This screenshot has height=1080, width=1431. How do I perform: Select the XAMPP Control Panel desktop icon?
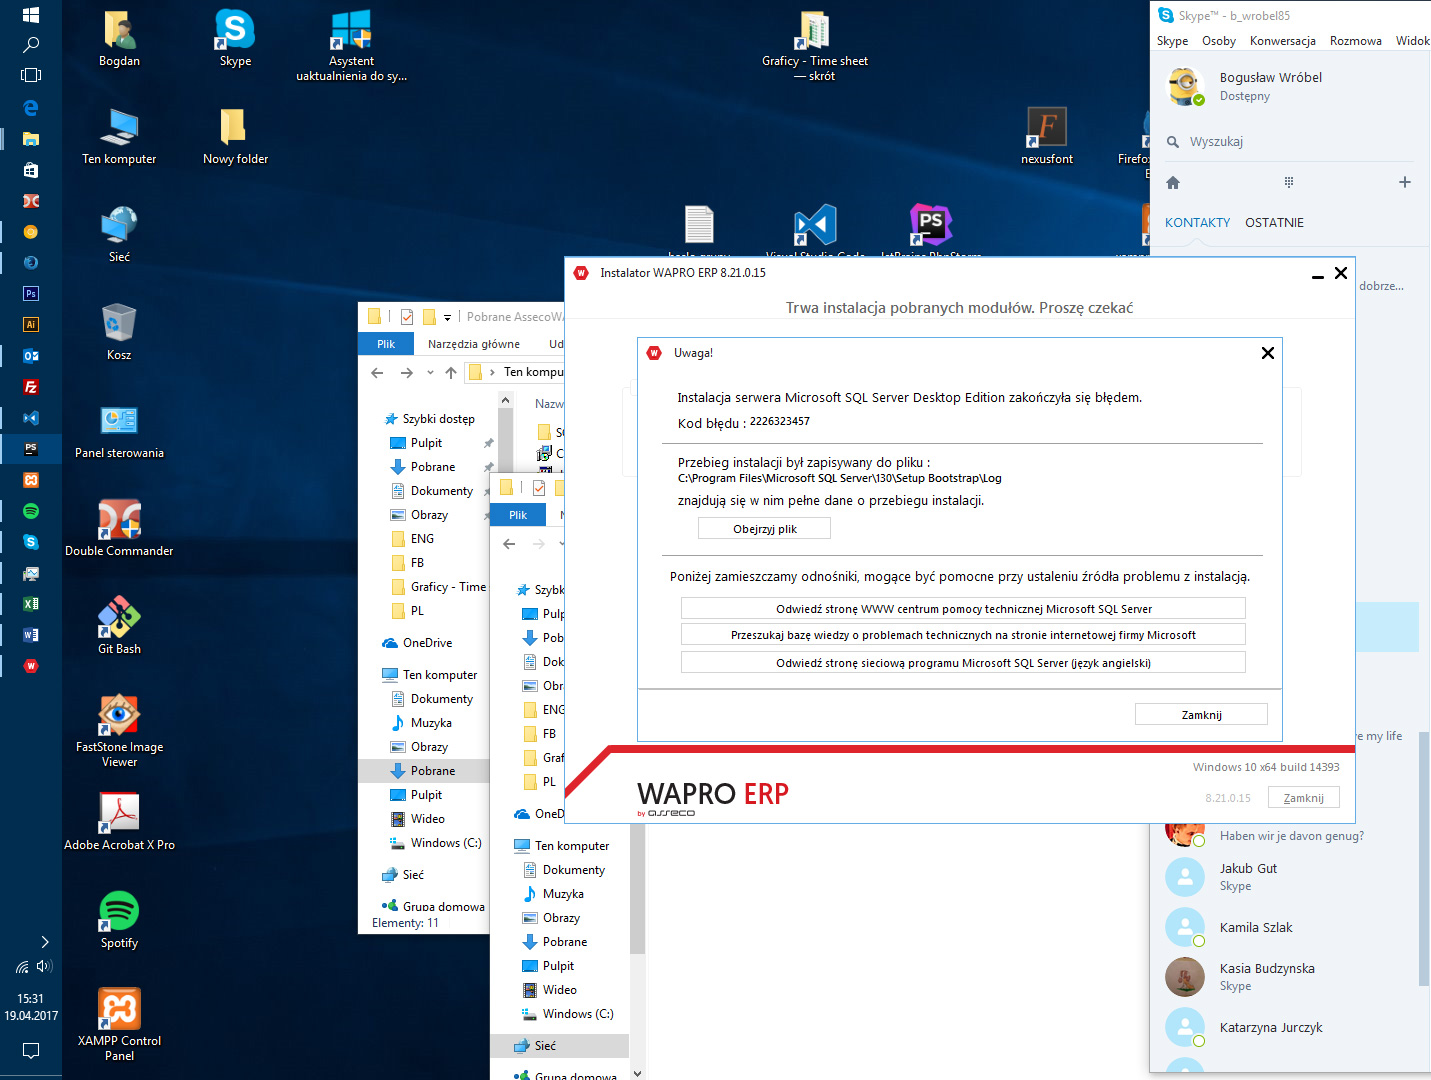(x=119, y=1024)
